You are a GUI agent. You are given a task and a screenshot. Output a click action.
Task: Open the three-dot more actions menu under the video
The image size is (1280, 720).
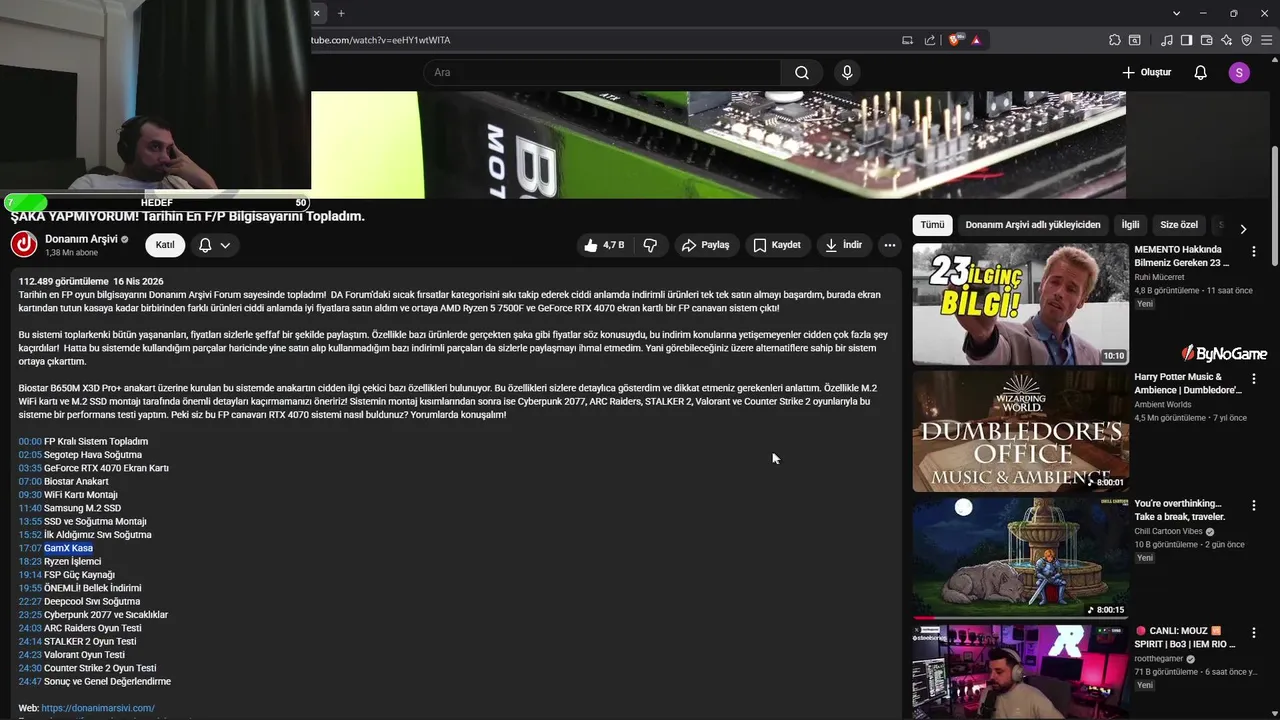click(x=889, y=245)
